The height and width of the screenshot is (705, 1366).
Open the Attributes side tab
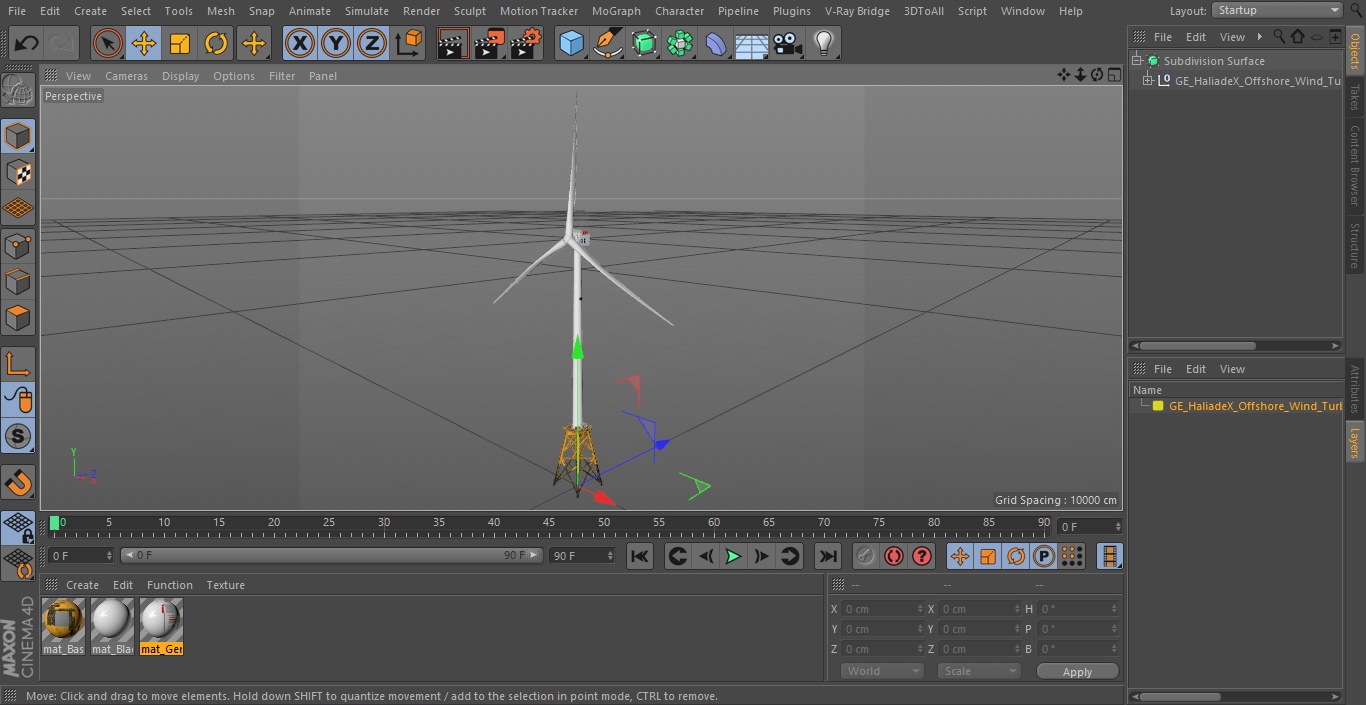coord(1355,390)
